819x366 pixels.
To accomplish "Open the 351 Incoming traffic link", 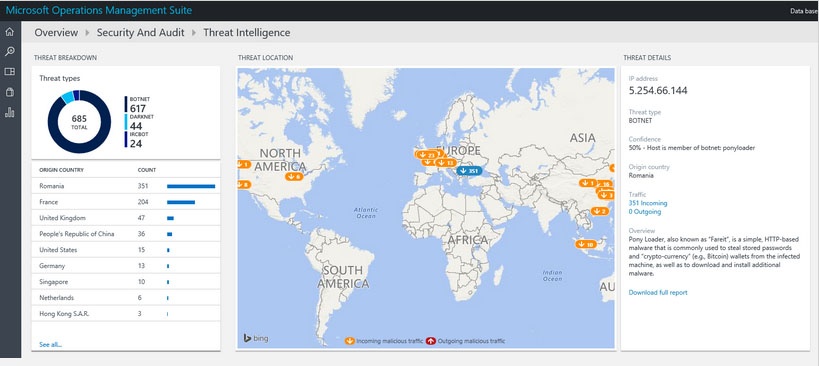I will [x=648, y=203].
